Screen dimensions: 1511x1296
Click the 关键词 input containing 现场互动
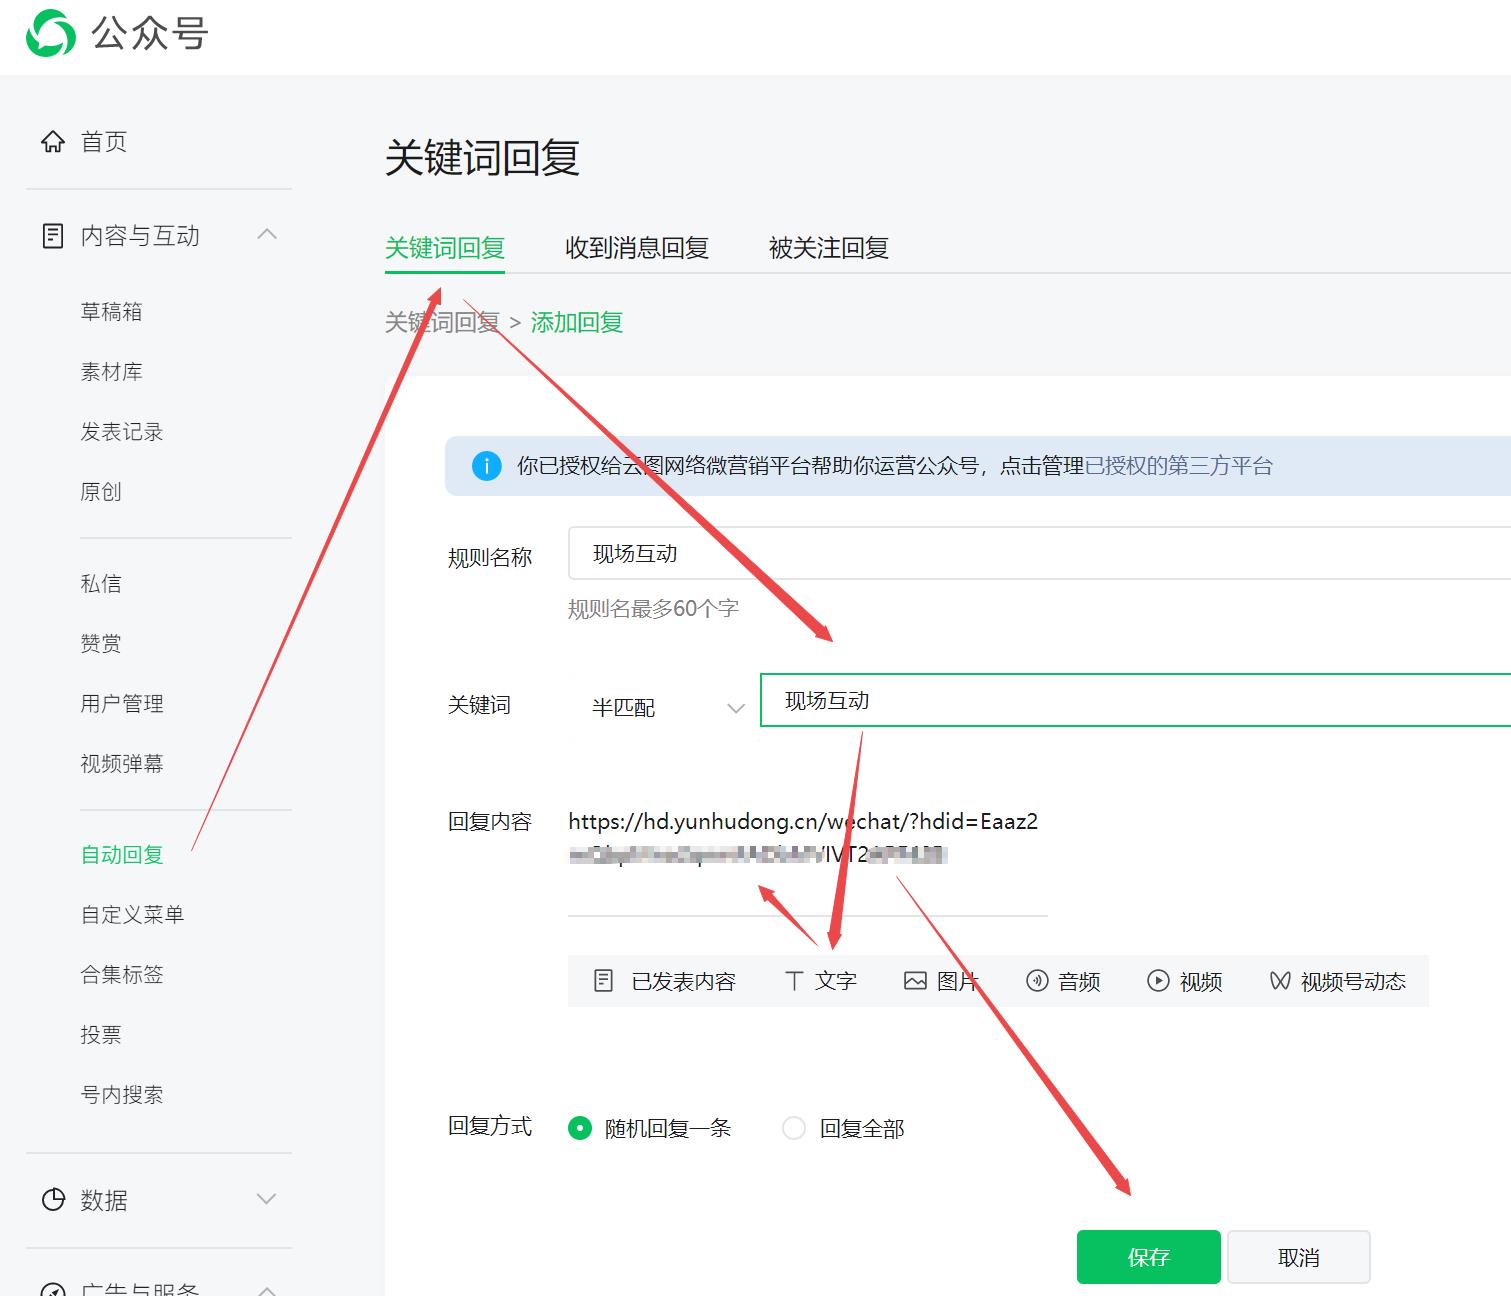1135,700
